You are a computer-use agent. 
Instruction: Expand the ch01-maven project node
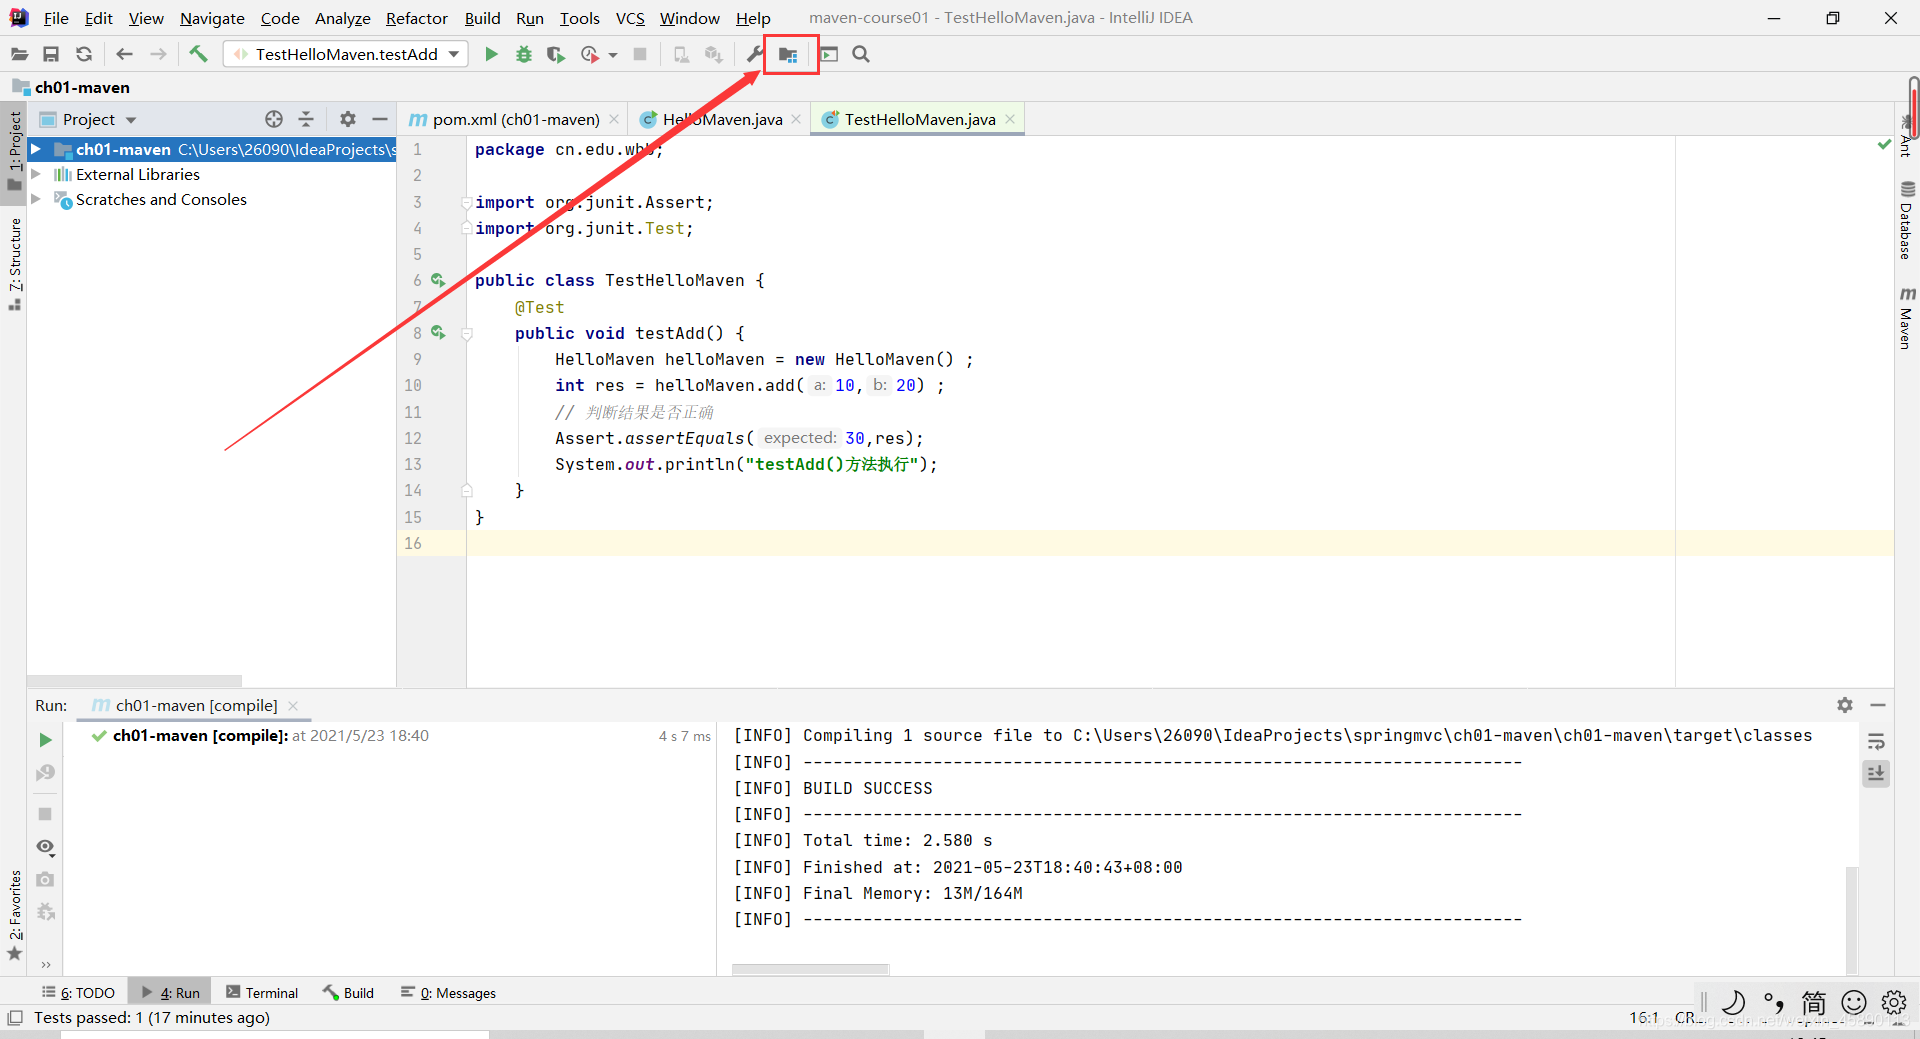click(36, 149)
